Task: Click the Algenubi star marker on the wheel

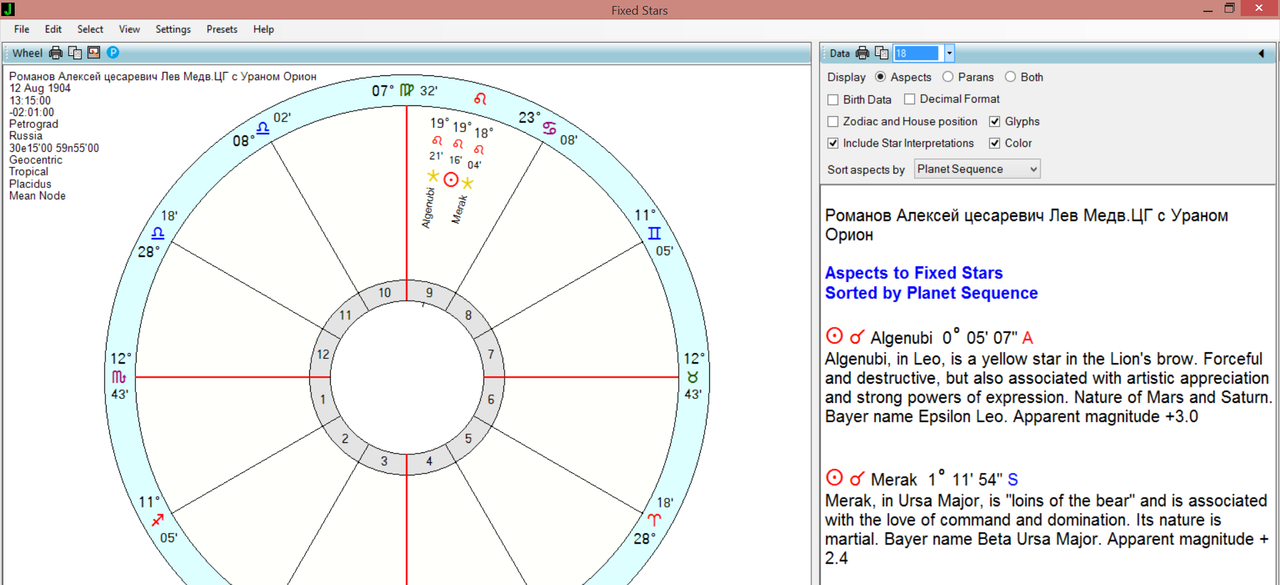Action: (x=433, y=176)
